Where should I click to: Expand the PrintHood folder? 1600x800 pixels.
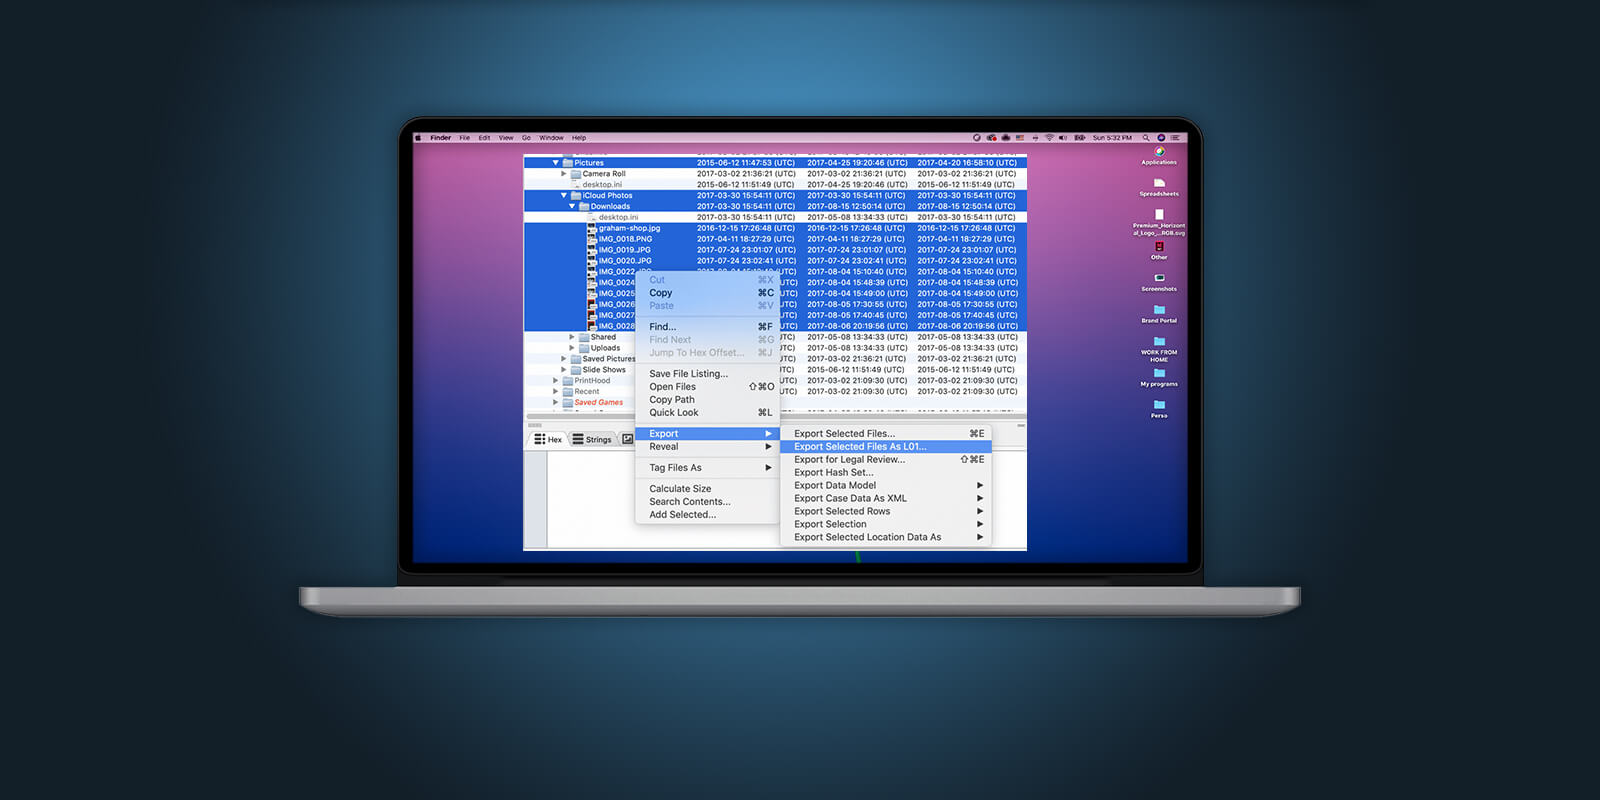point(555,381)
